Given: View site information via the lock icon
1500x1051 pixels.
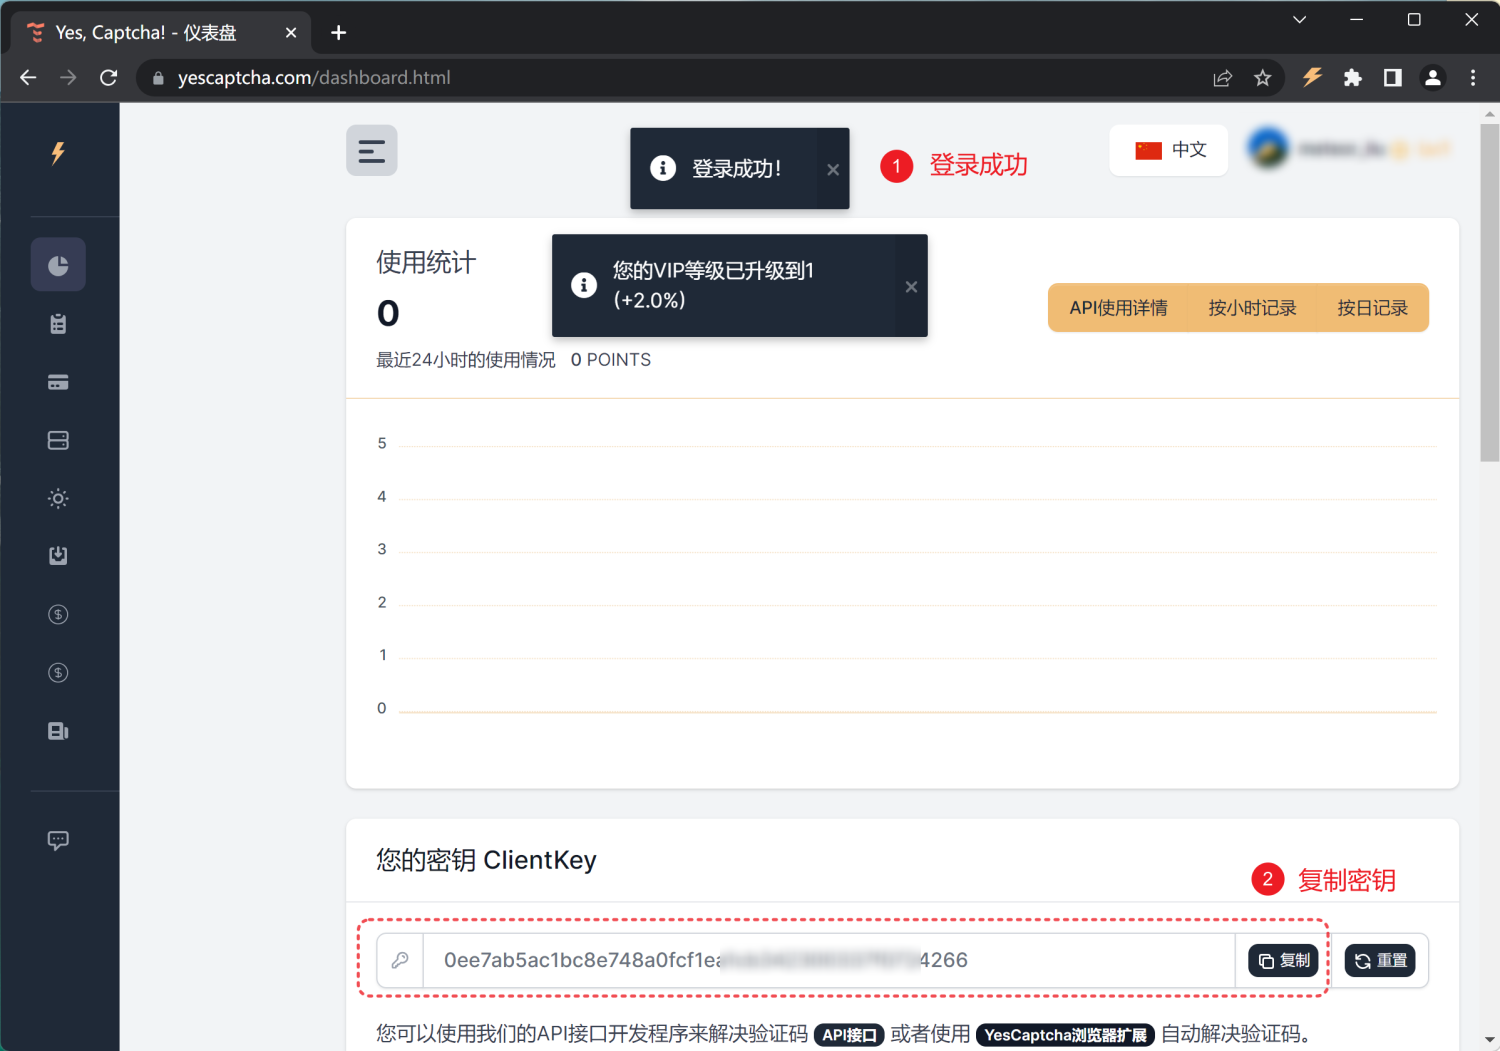Looking at the screenshot, I should tap(158, 78).
